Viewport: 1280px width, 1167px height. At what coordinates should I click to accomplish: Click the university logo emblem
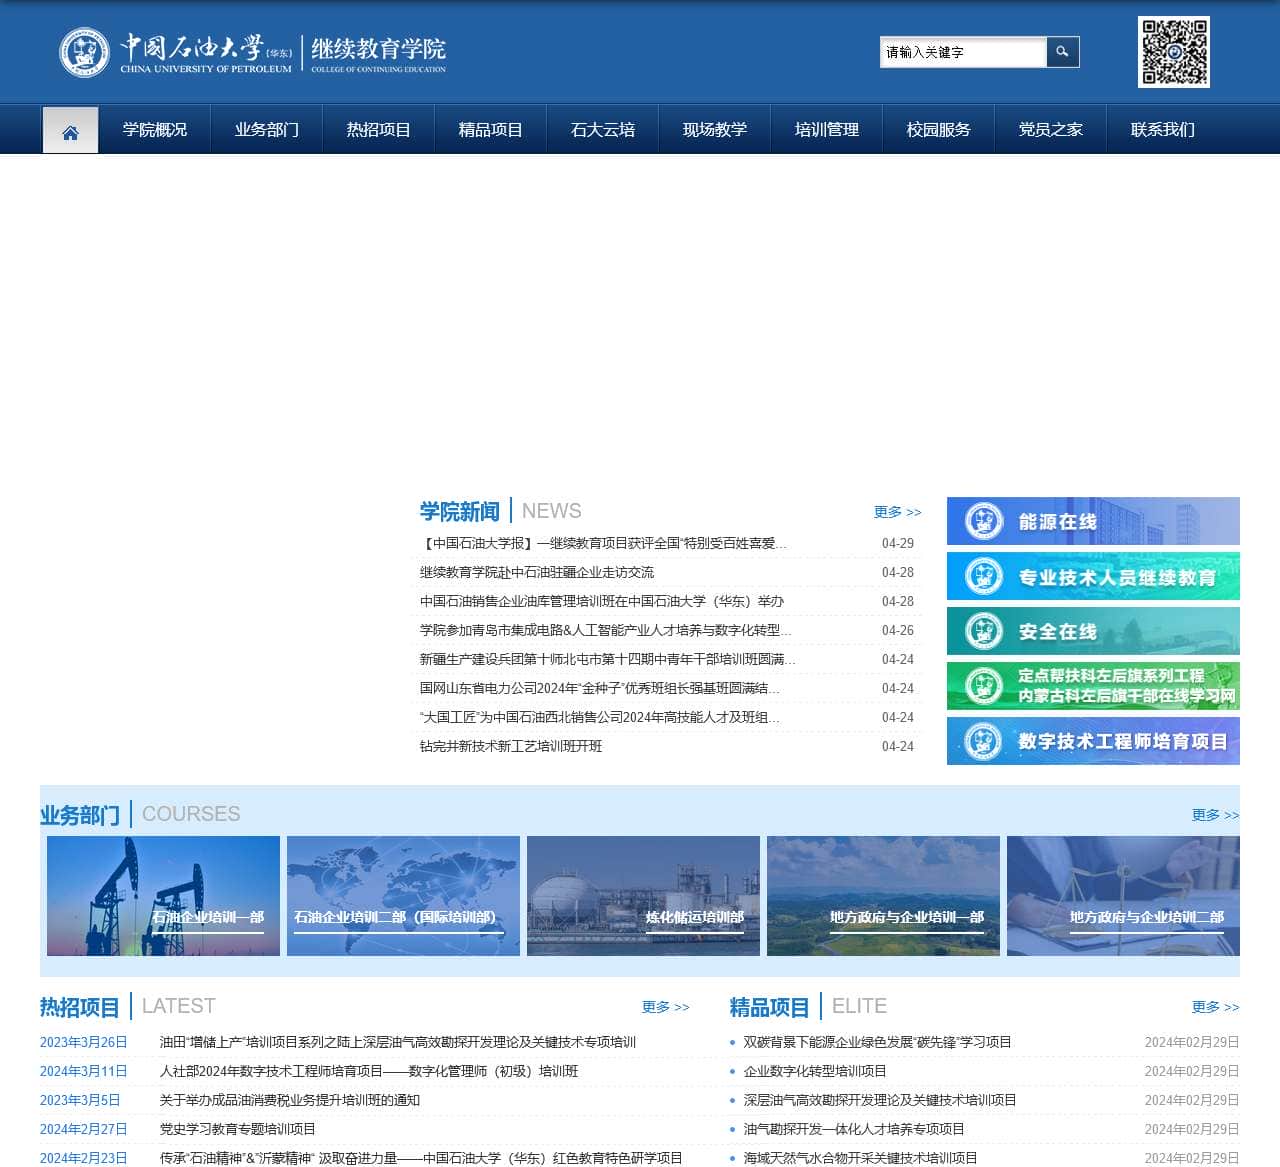tap(84, 52)
